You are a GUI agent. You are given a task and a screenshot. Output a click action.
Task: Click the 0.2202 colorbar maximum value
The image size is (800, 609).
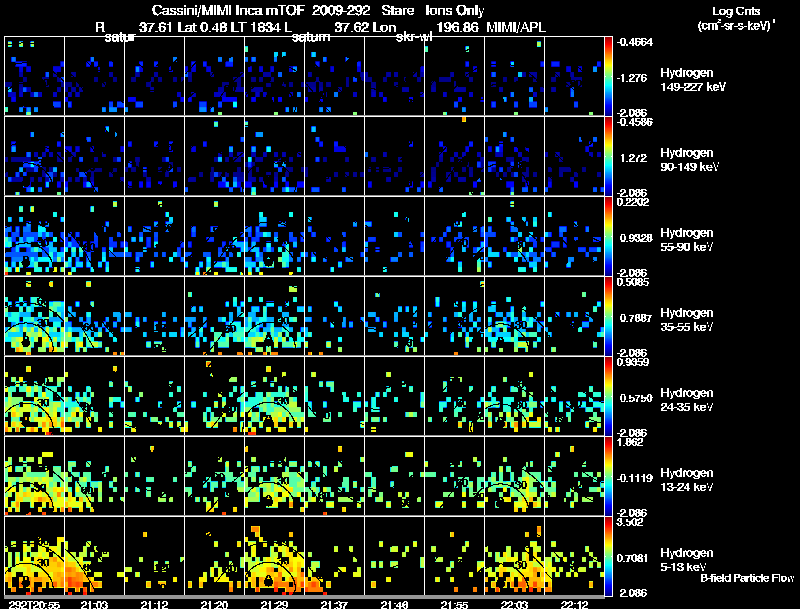pos(633,202)
